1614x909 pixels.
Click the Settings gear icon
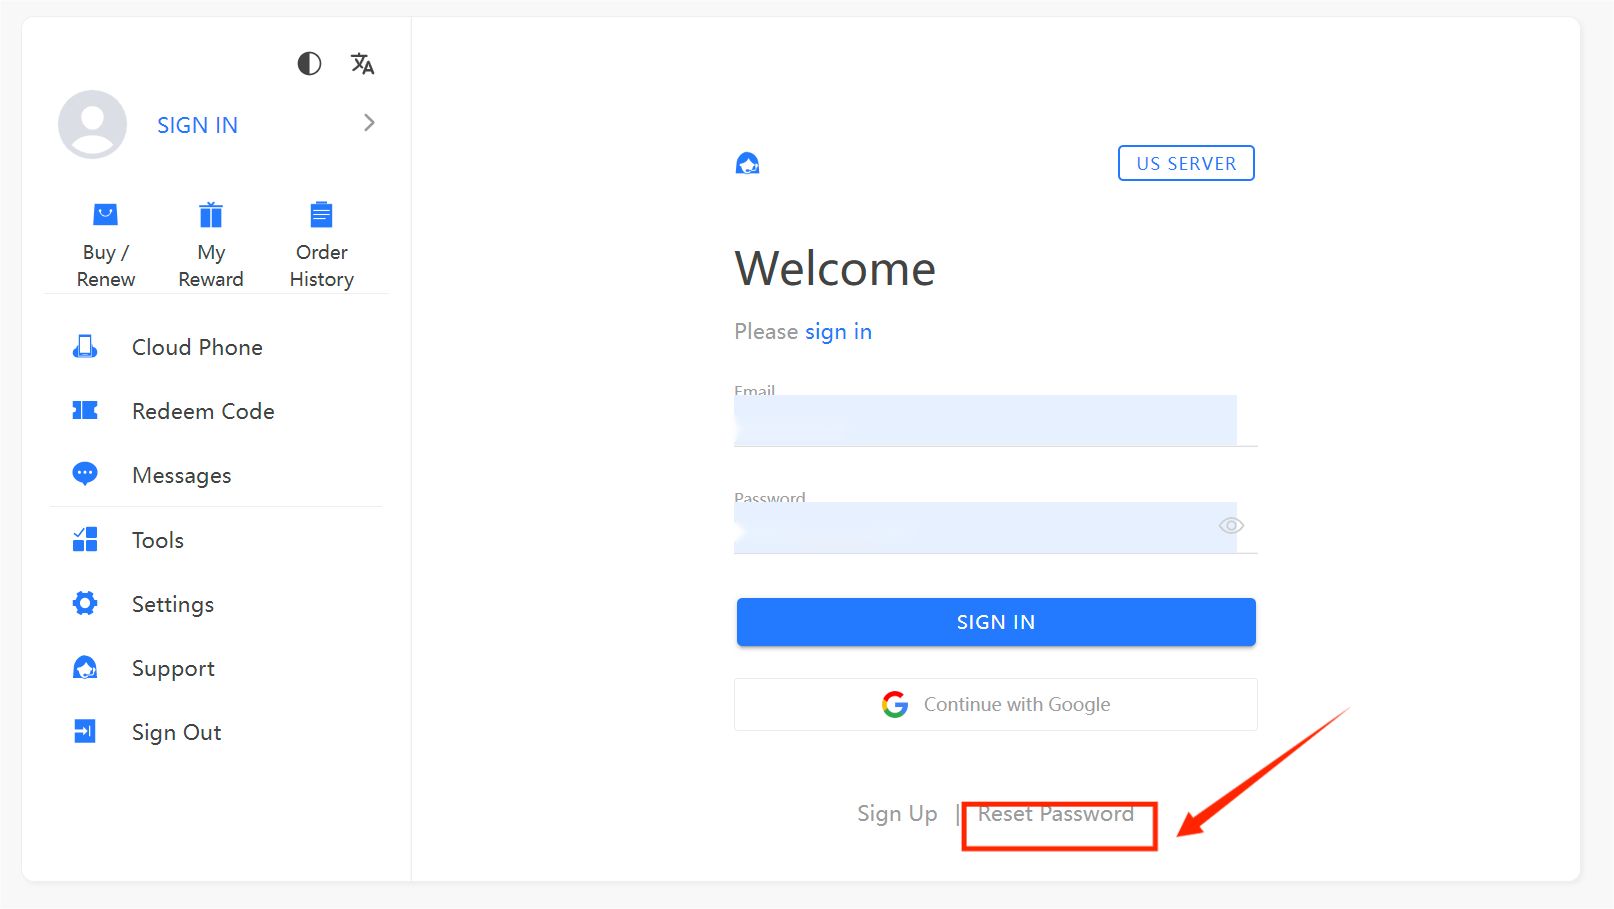point(85,603)
